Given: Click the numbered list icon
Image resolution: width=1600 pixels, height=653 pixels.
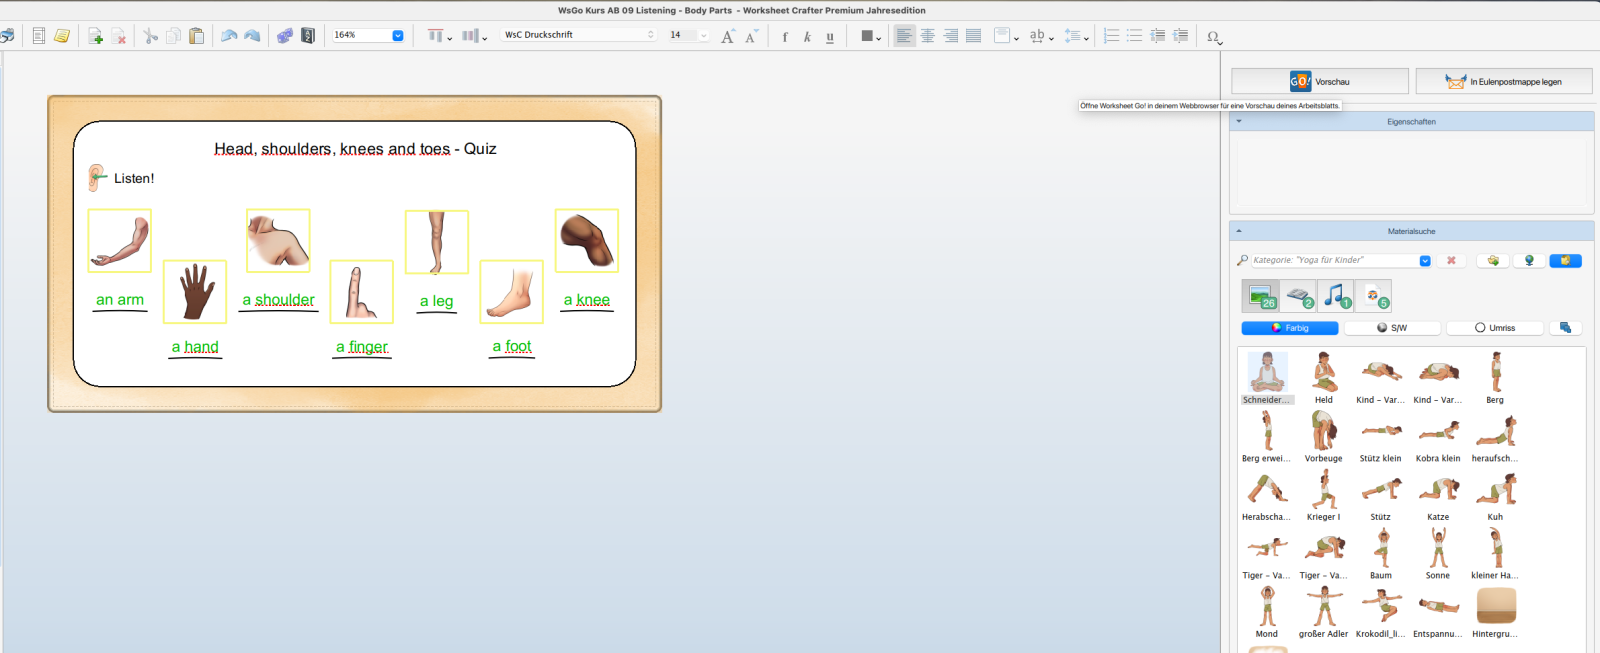Looking at the screenshot, I should (1111, 36).
